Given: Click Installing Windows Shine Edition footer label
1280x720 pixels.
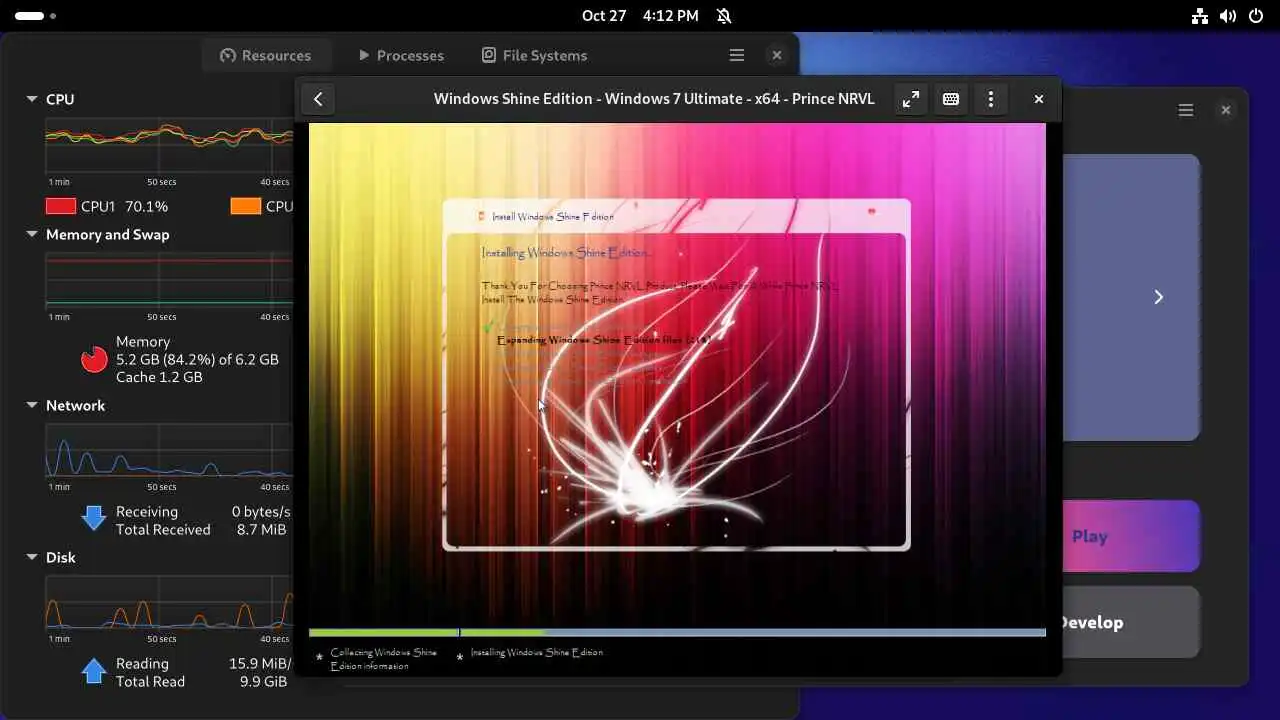Looking at the screenshot, I should [537, 652].
